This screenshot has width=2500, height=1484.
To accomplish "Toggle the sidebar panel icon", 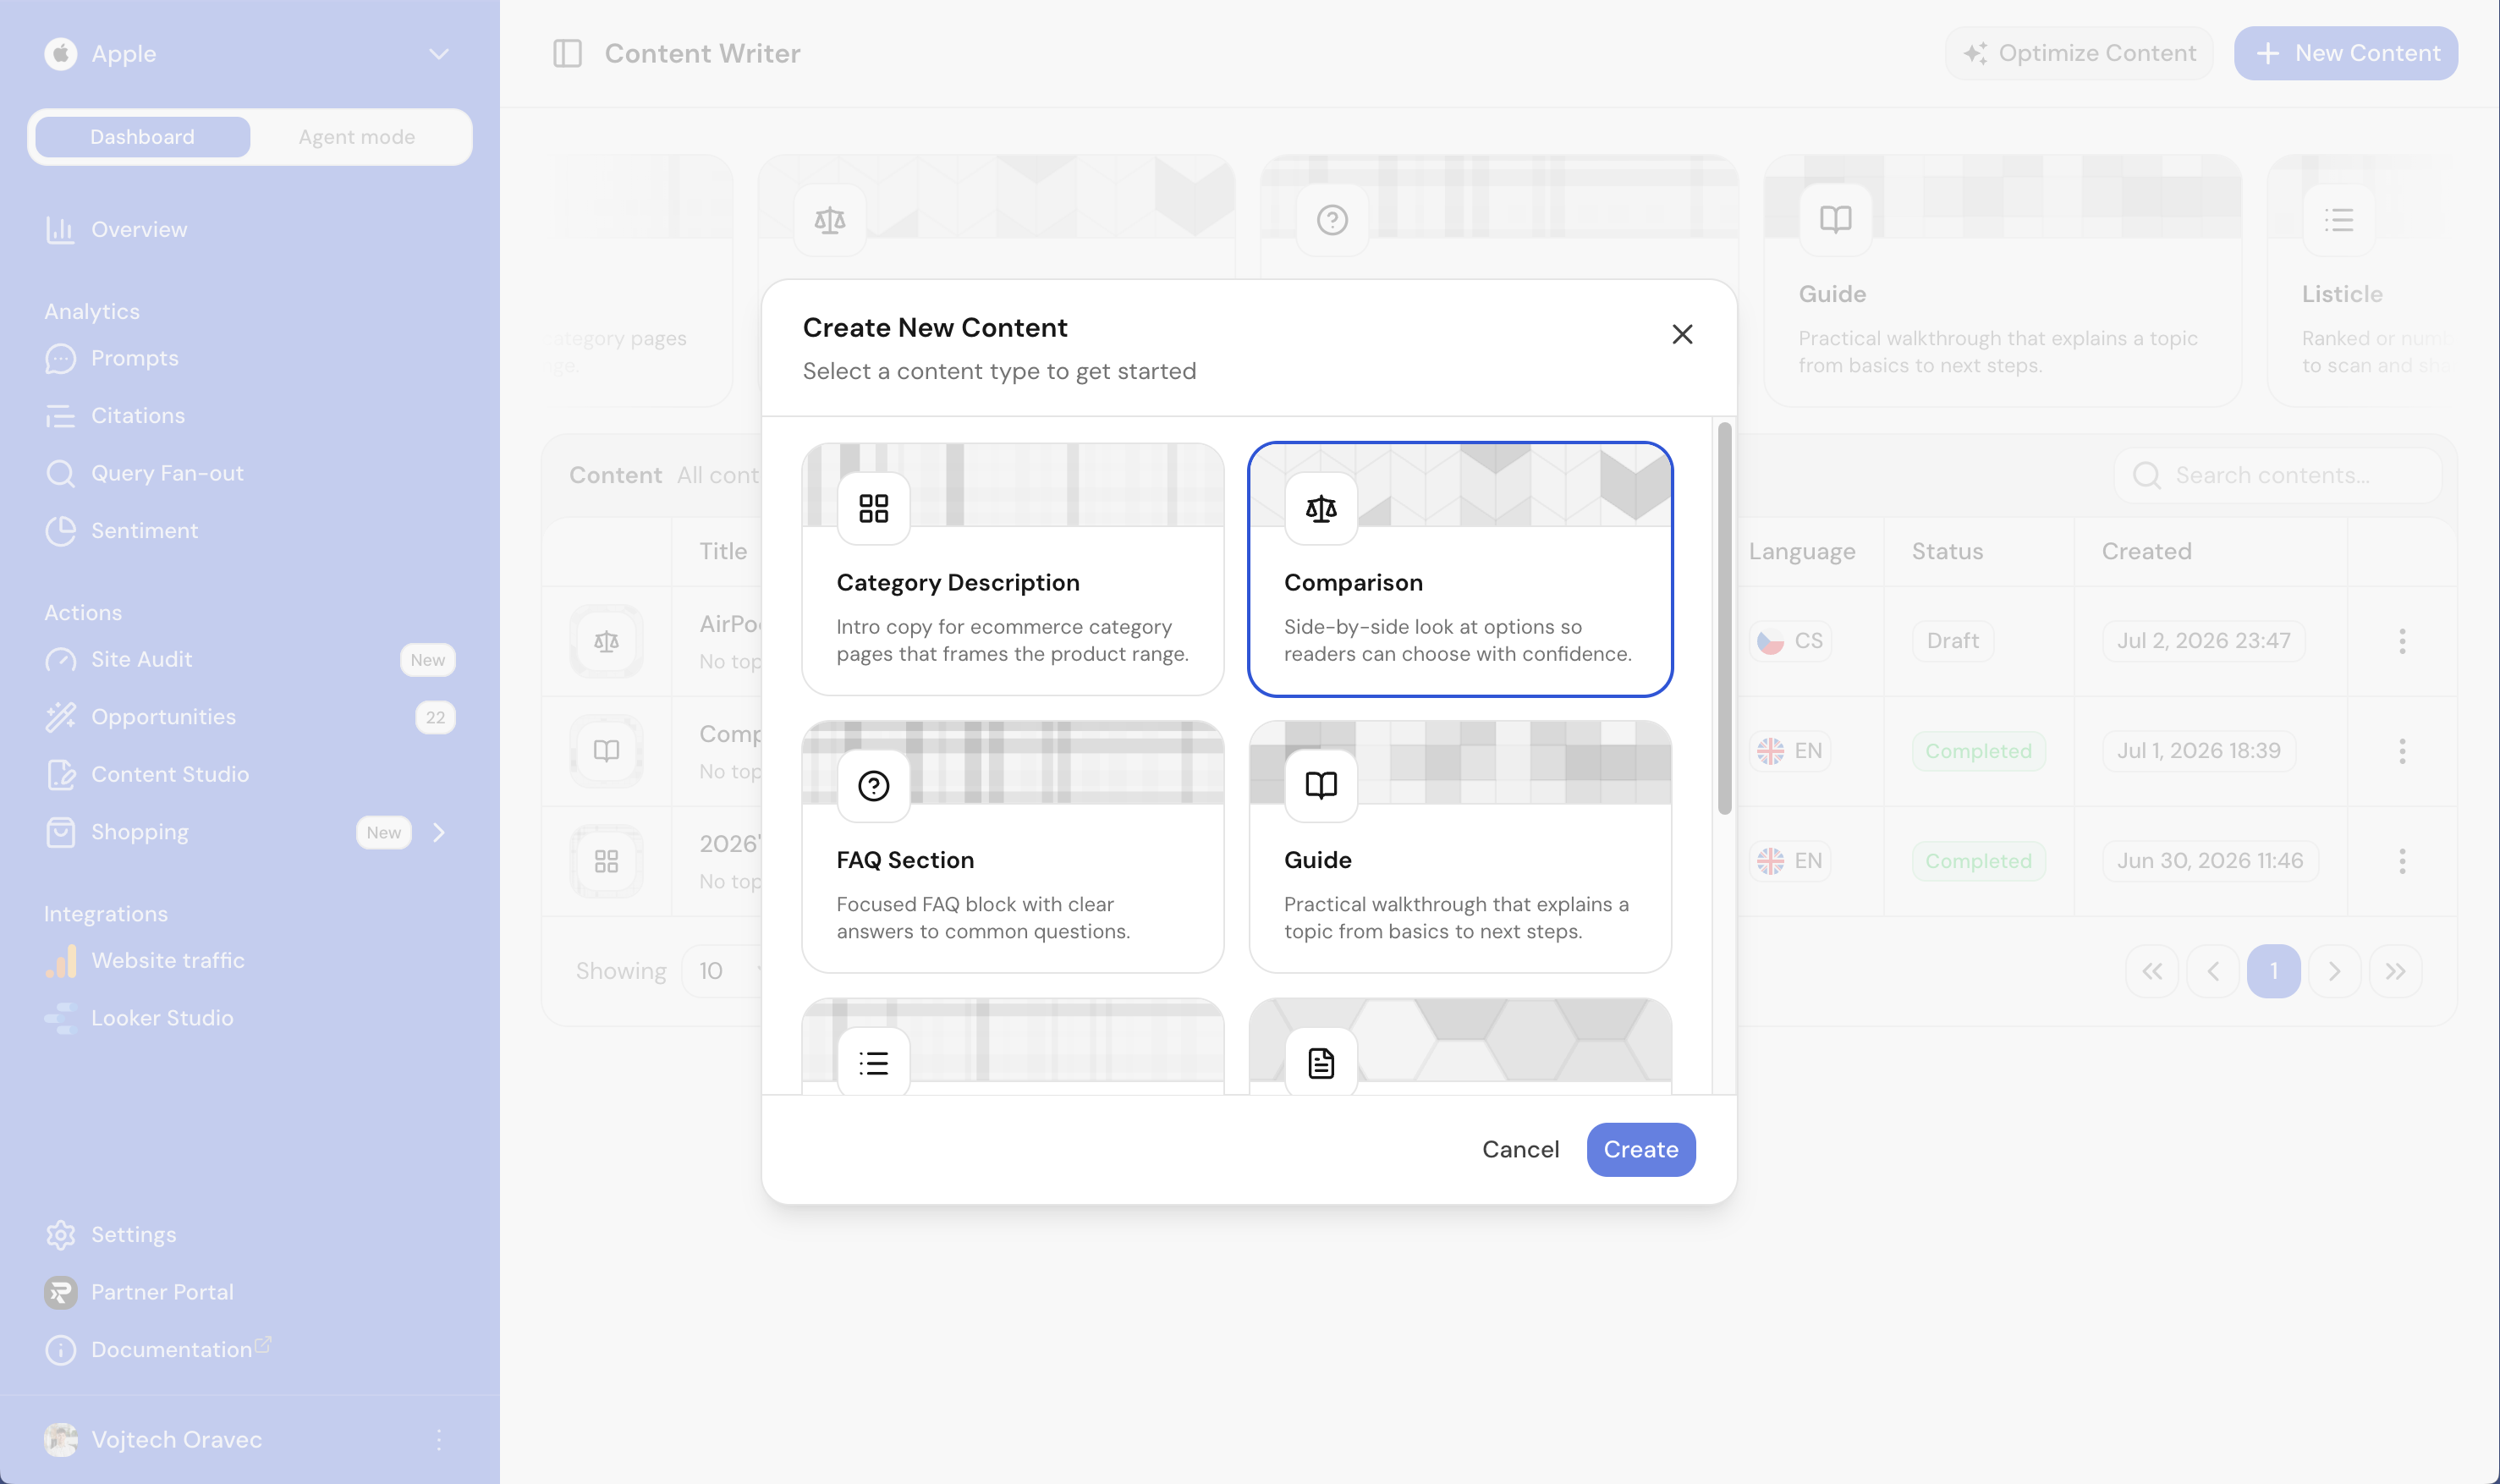I will pos(567,54).
